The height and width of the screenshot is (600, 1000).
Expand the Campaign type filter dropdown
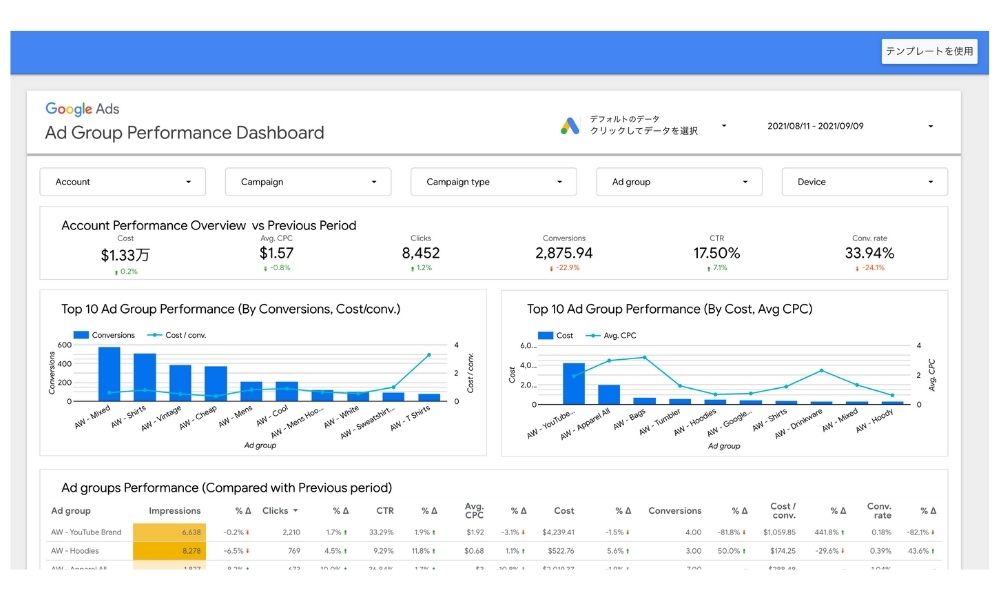pos(494,182)
